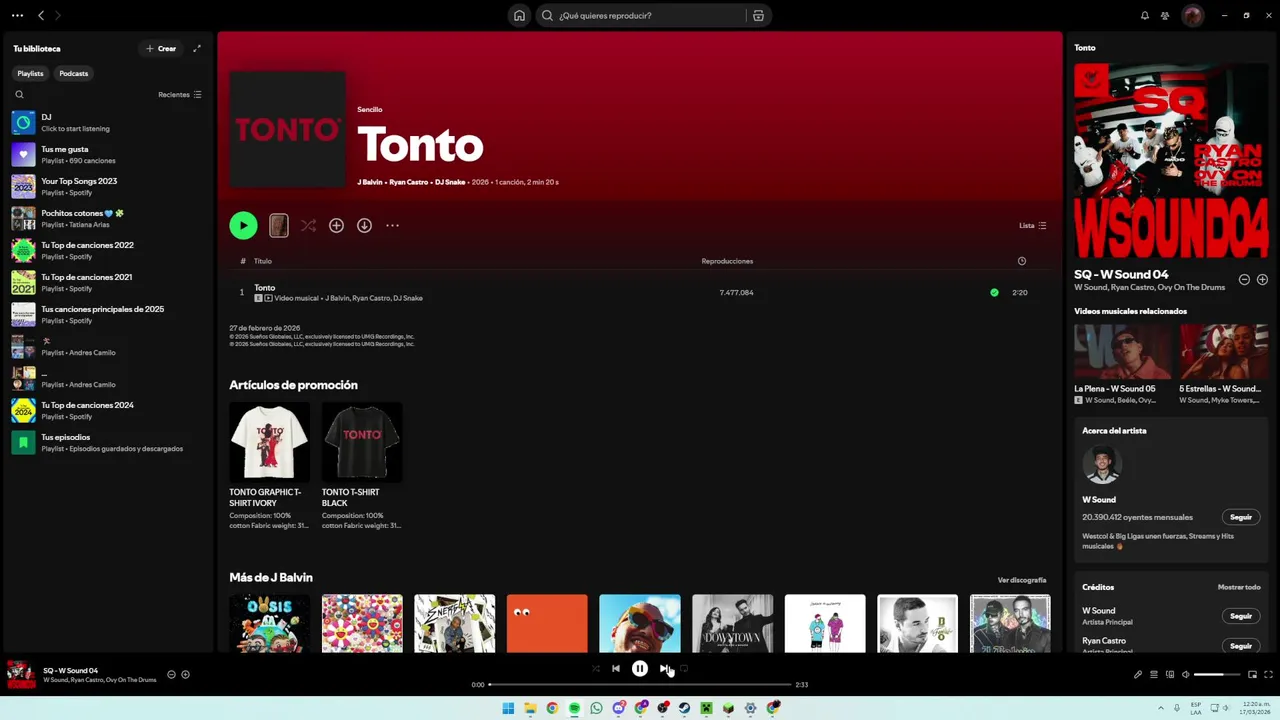Open Your Top Songs 2023 playlist
1280x720 pixels.
108,186
